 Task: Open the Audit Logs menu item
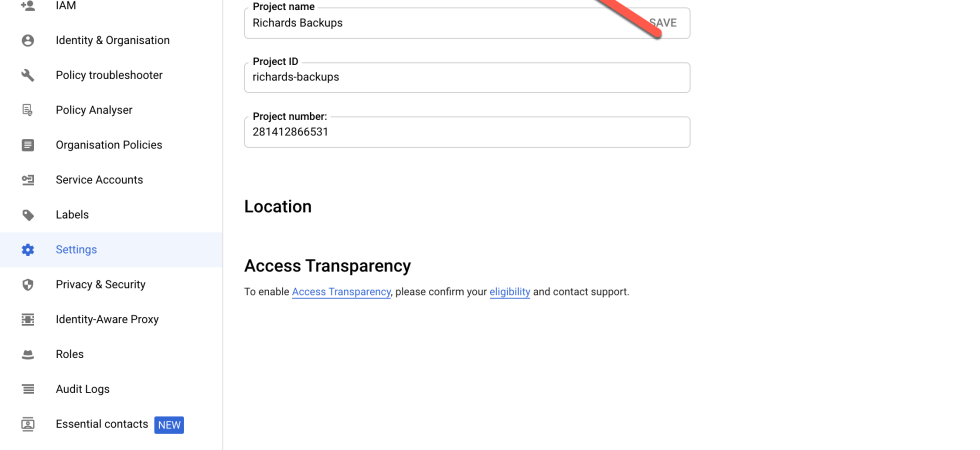83,389
